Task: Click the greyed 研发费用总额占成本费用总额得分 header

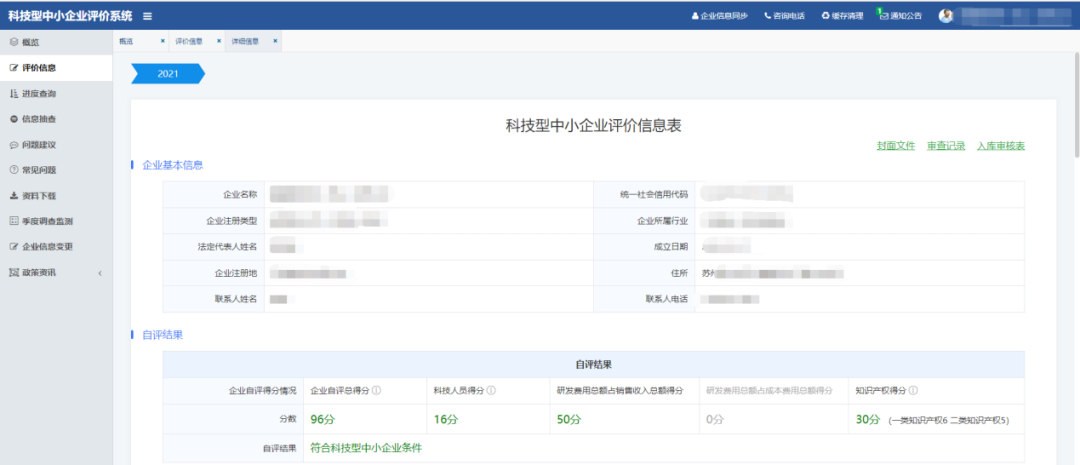Action: 769,391
